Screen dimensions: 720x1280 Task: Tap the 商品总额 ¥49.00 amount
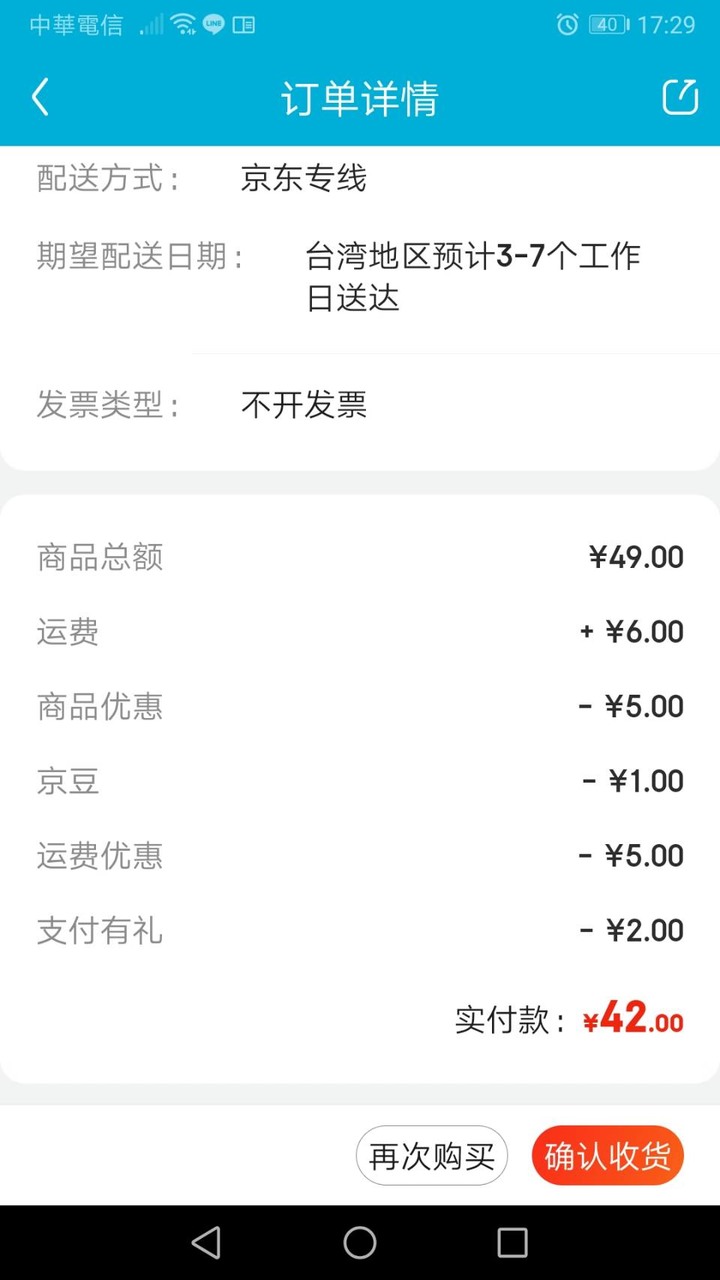point(636,557)
